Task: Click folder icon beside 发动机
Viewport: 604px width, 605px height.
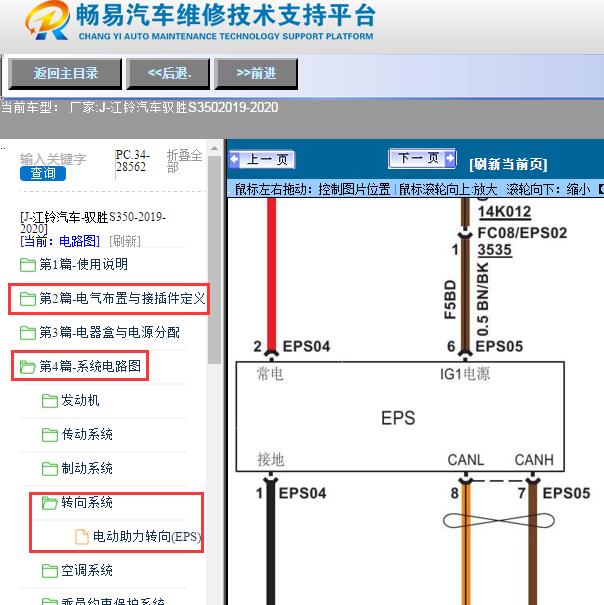Action: pyautogui.click(x=50, y=401)
